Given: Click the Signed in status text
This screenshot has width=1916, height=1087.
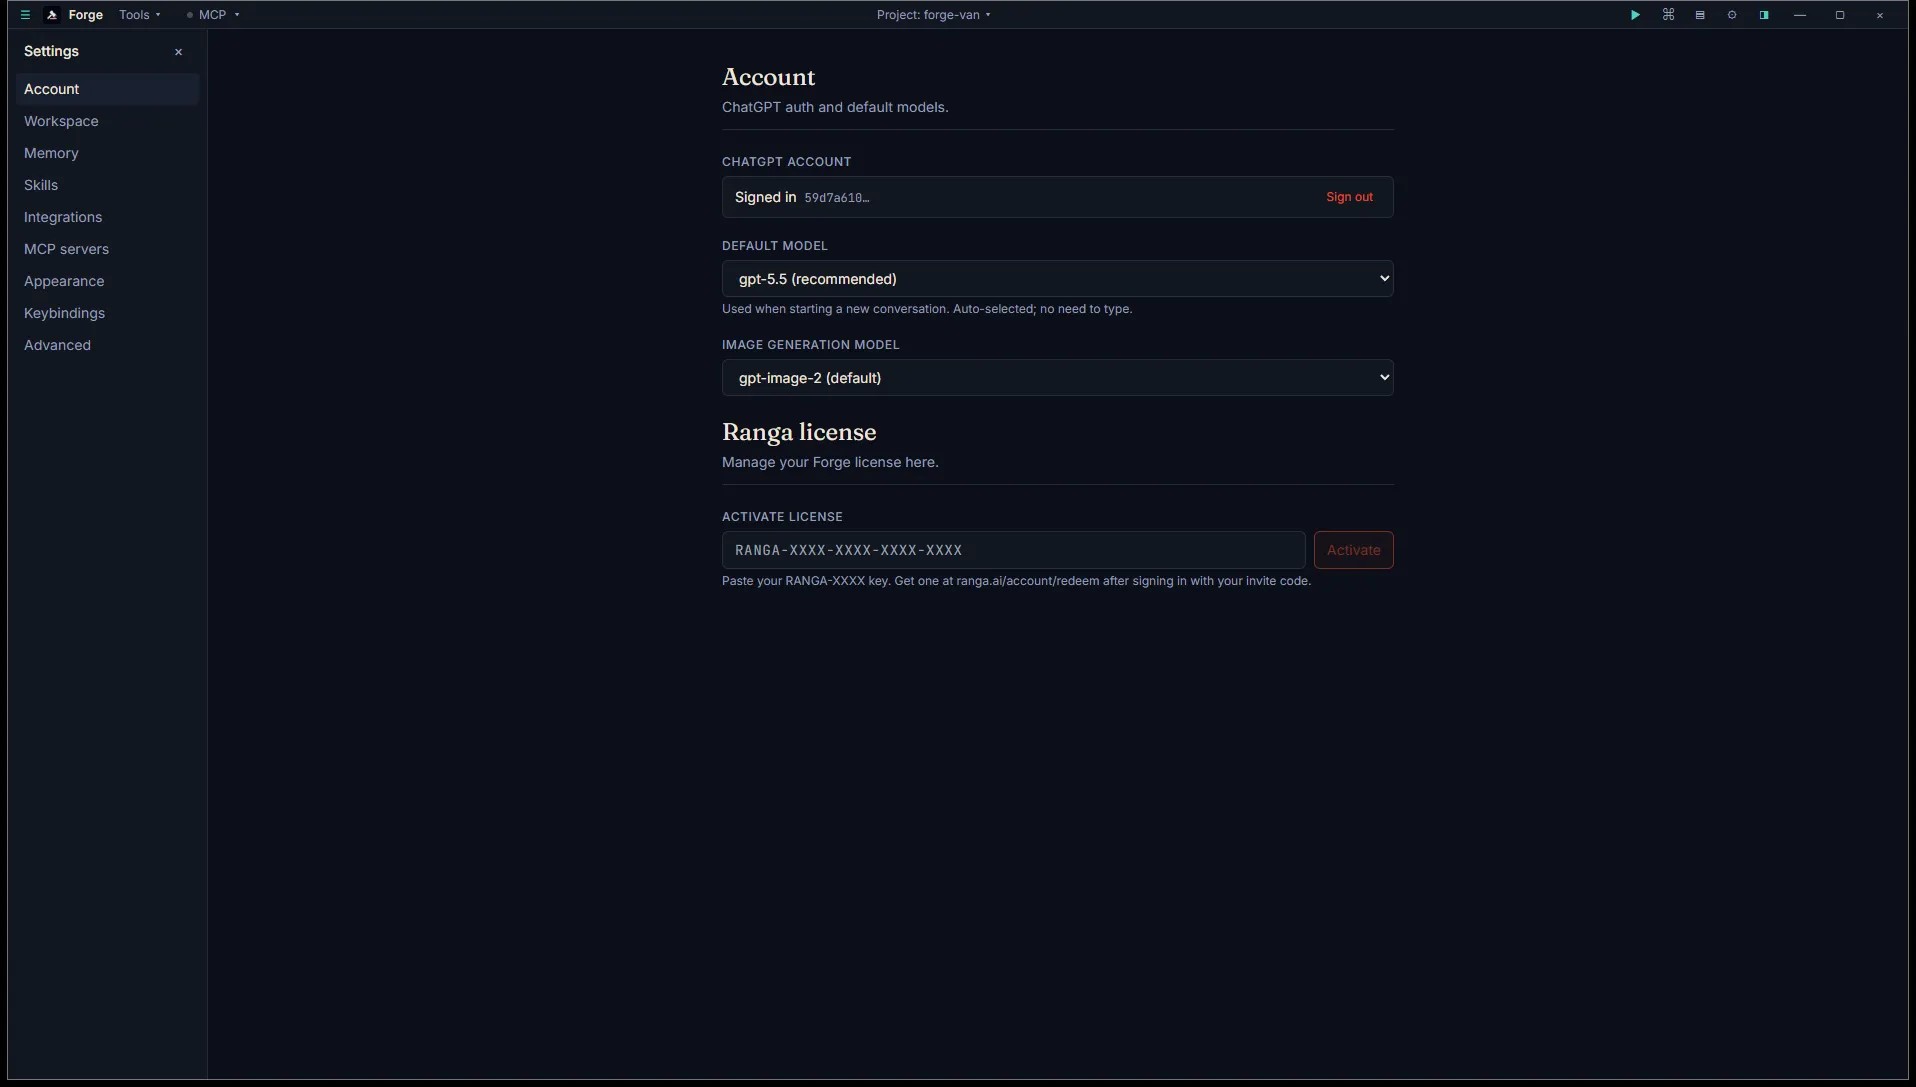Looking at the screenshot, I should [765, 197].
